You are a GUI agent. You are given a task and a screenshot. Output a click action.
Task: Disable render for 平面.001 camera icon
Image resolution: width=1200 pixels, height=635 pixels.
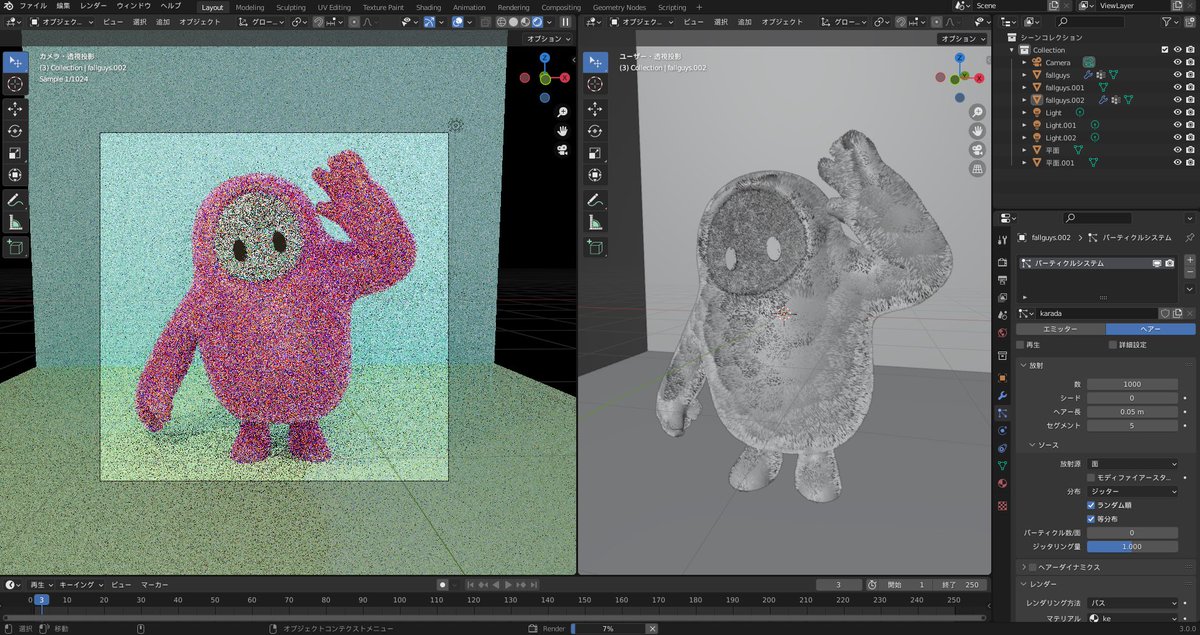click(x=1190, y=162)
